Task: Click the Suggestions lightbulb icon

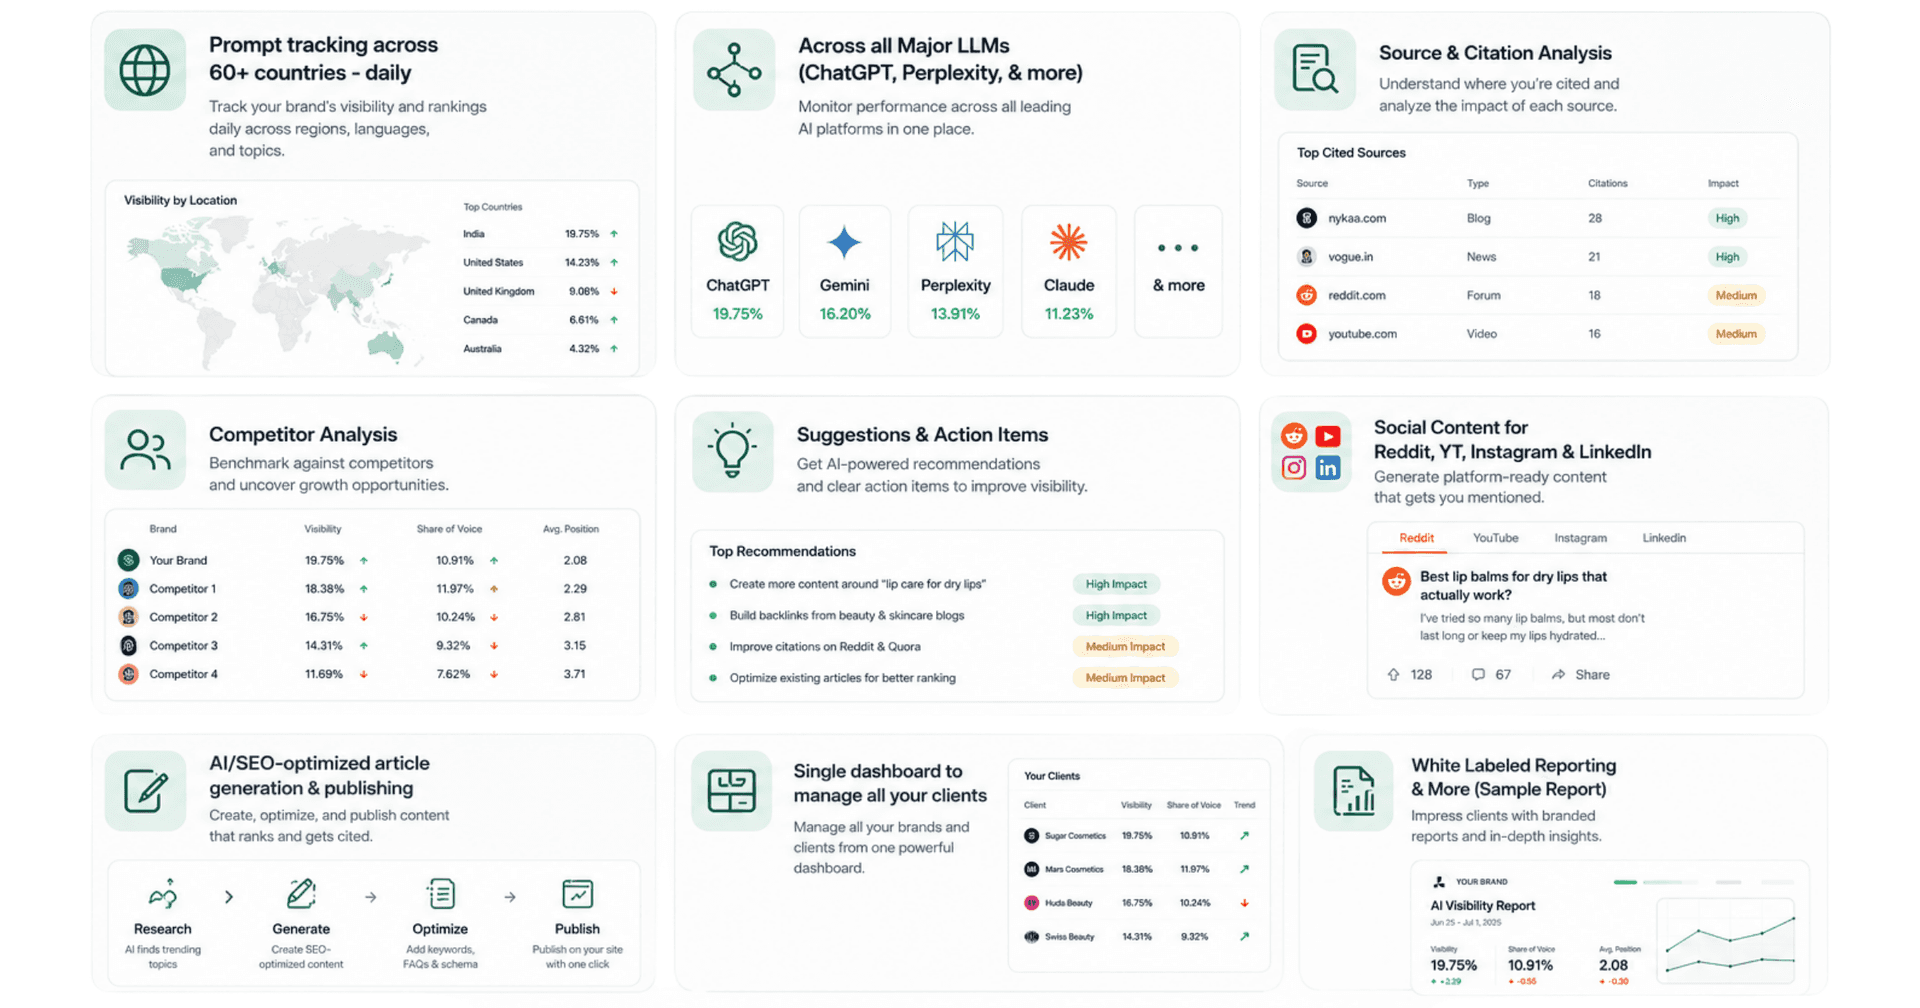Action: [x=732, y=451]
